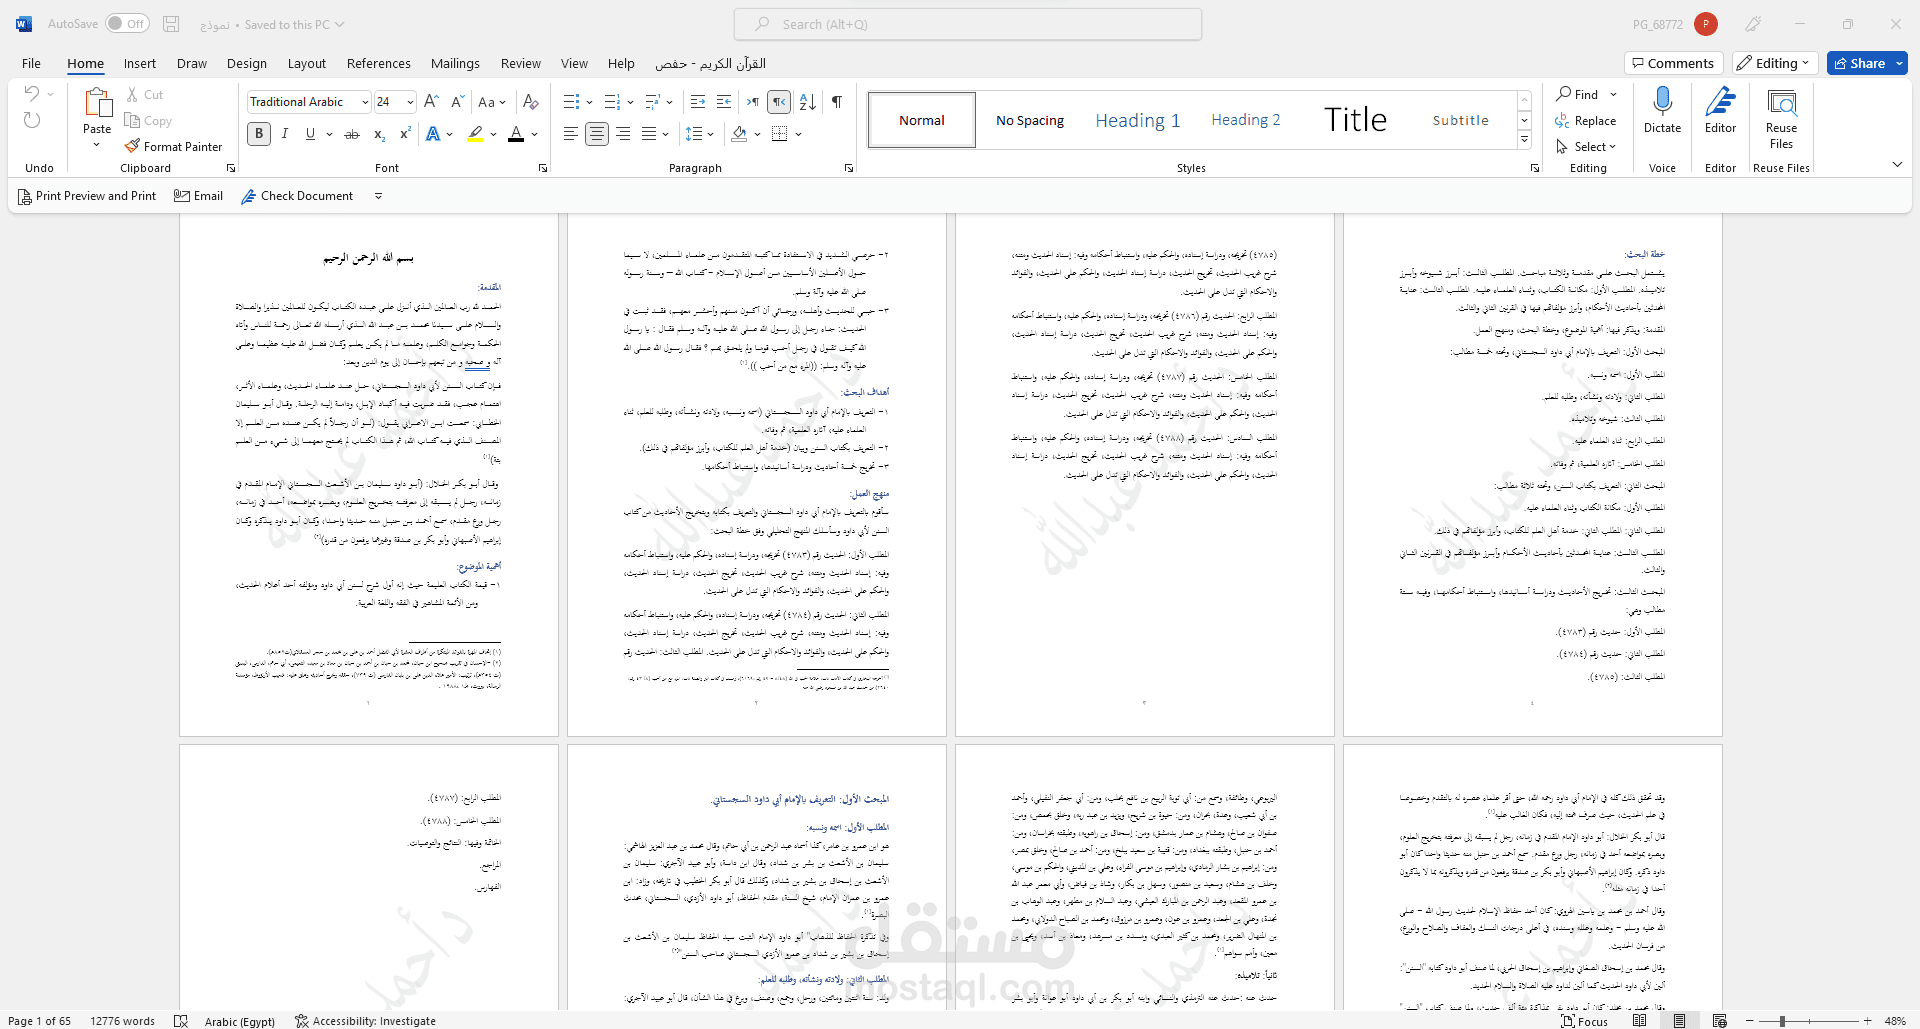
Task: Click the Focus mode button
Action: click(1585, 1021)
